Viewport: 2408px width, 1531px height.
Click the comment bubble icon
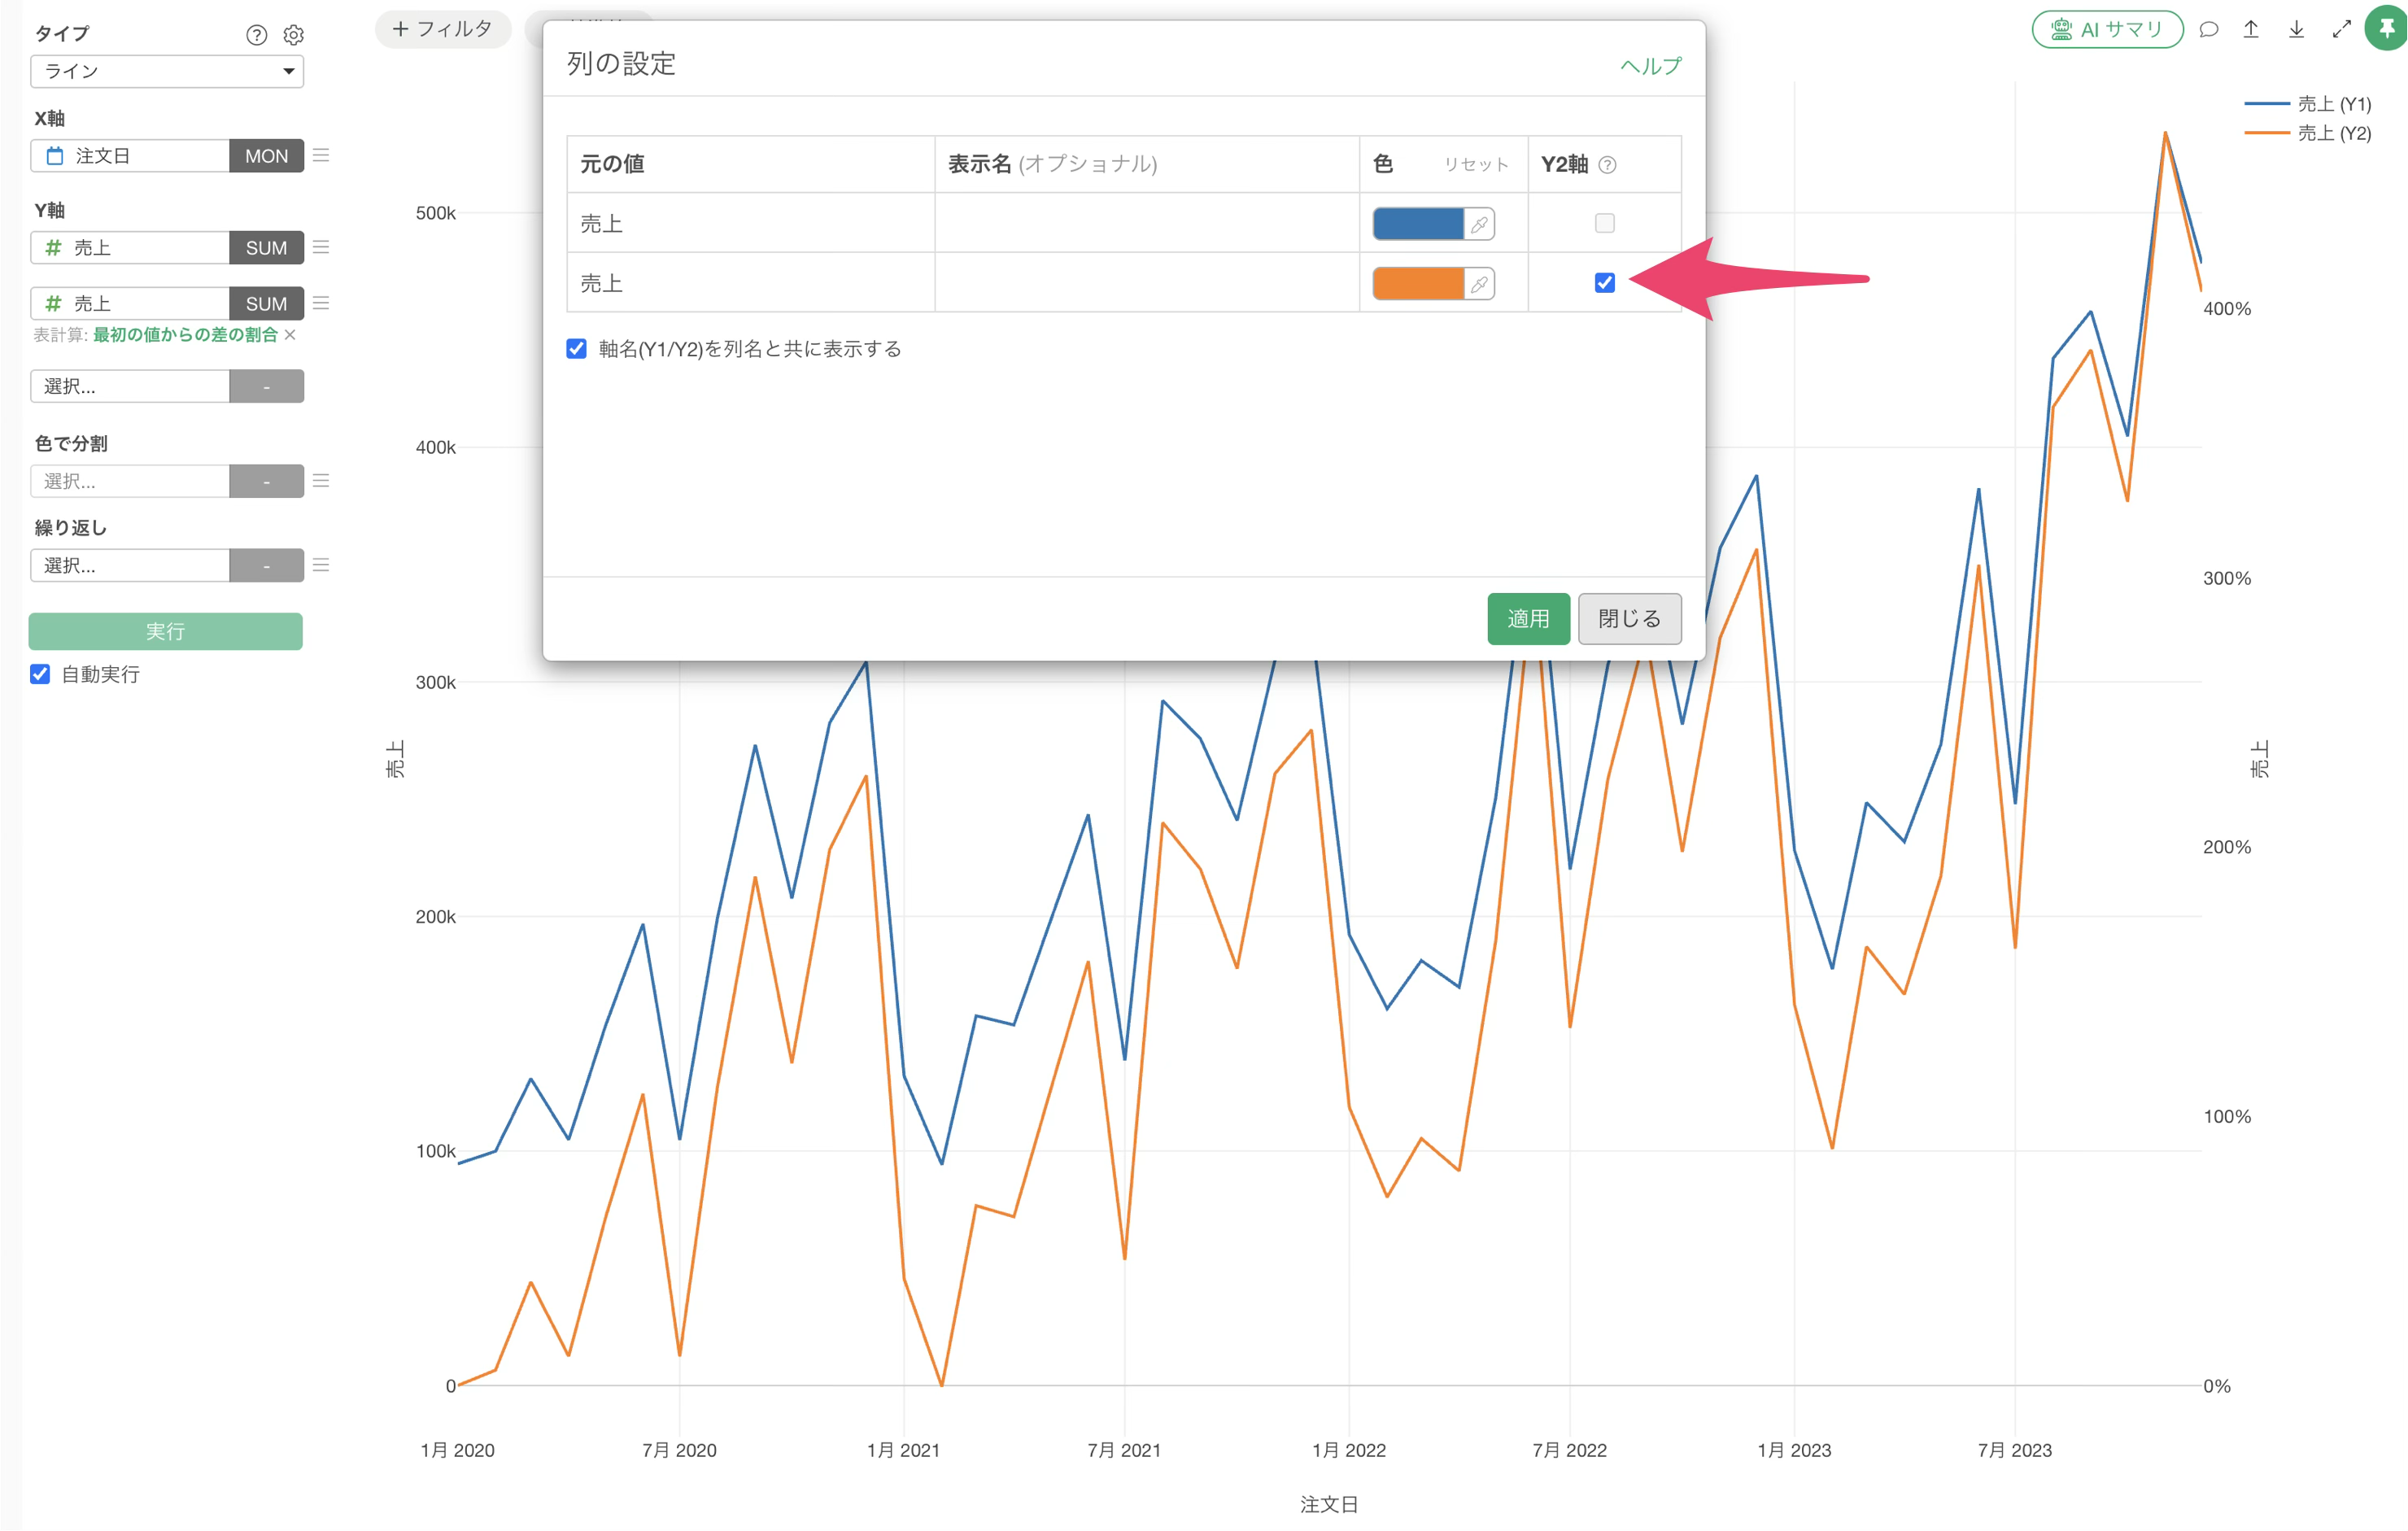(x=2209, y=29)
